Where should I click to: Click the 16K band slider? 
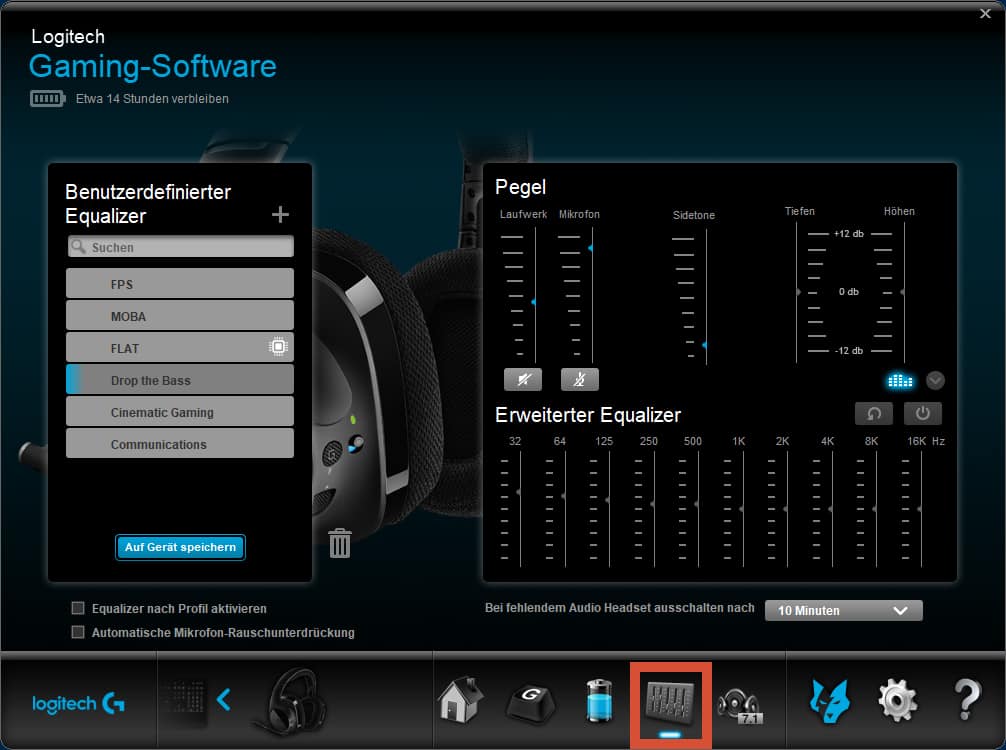click(x=921, y=509)
